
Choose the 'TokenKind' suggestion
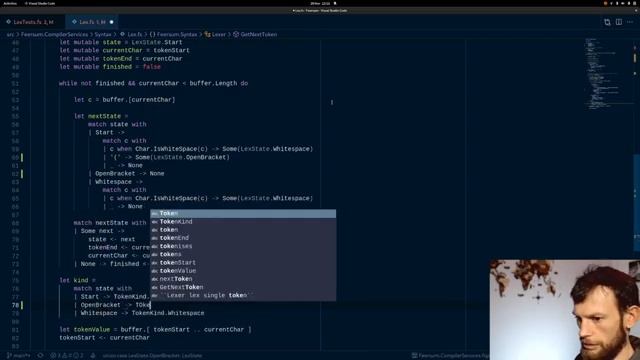pyautogui.click(x=243, y=222)
